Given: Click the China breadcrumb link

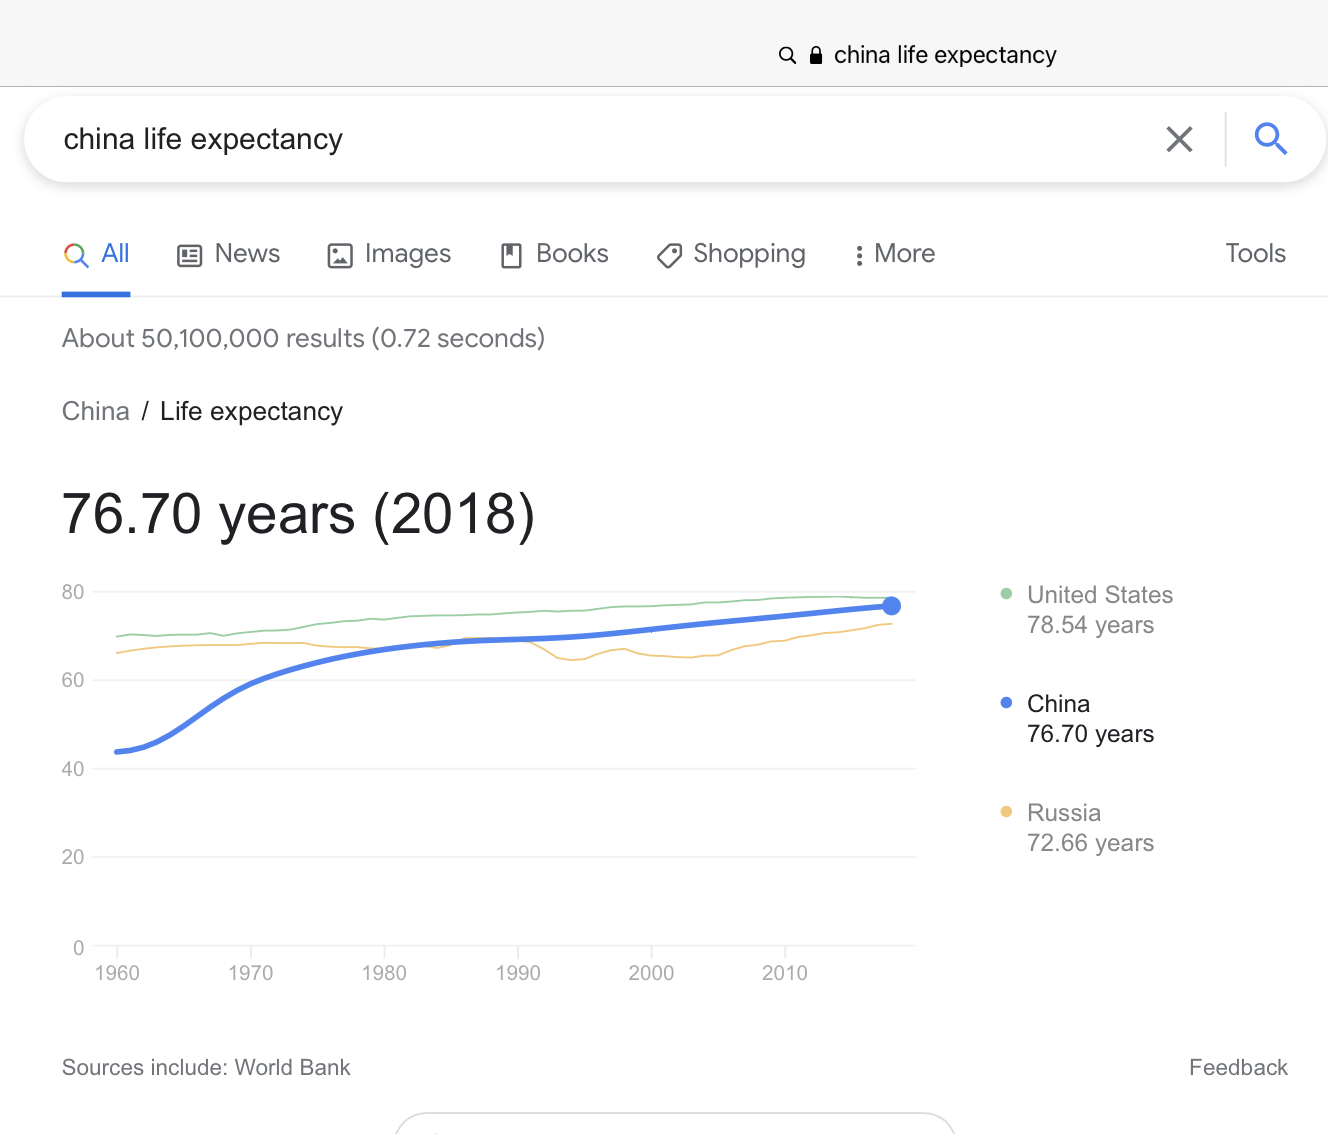Looking at the screenshot, I should tap(96, 411).
